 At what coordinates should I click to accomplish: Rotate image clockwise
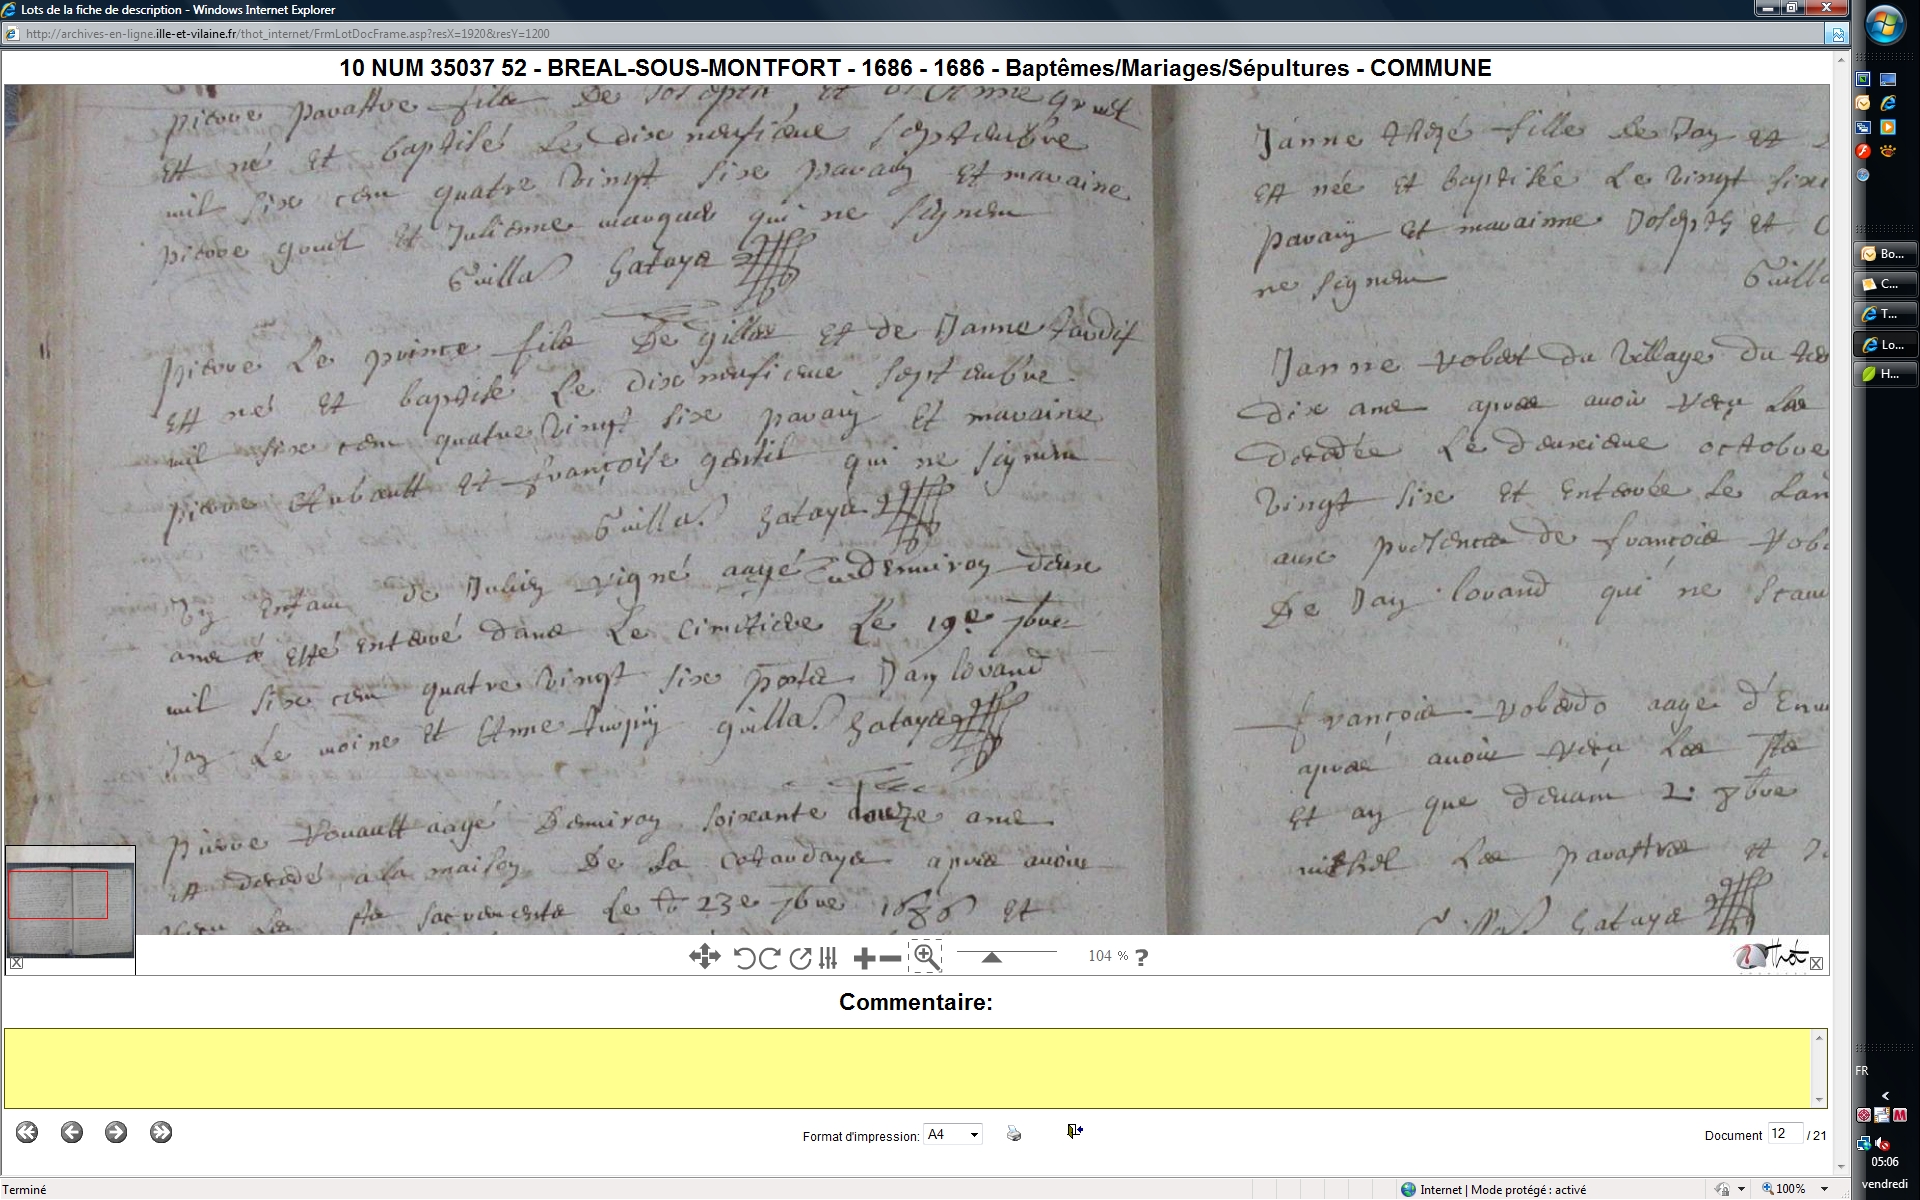coord(769,958)
